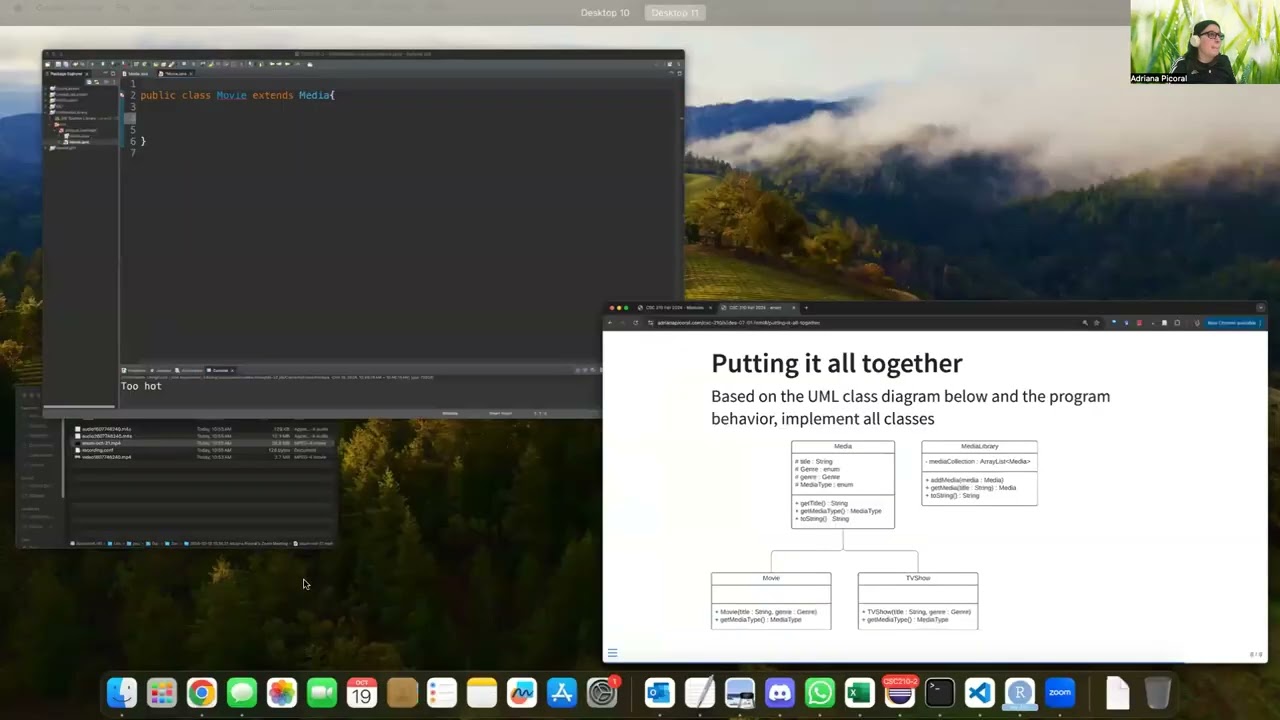Screen dimensions: 1280x720
Task: Launch Google Chrome from the dock
Action: (202, 692)
